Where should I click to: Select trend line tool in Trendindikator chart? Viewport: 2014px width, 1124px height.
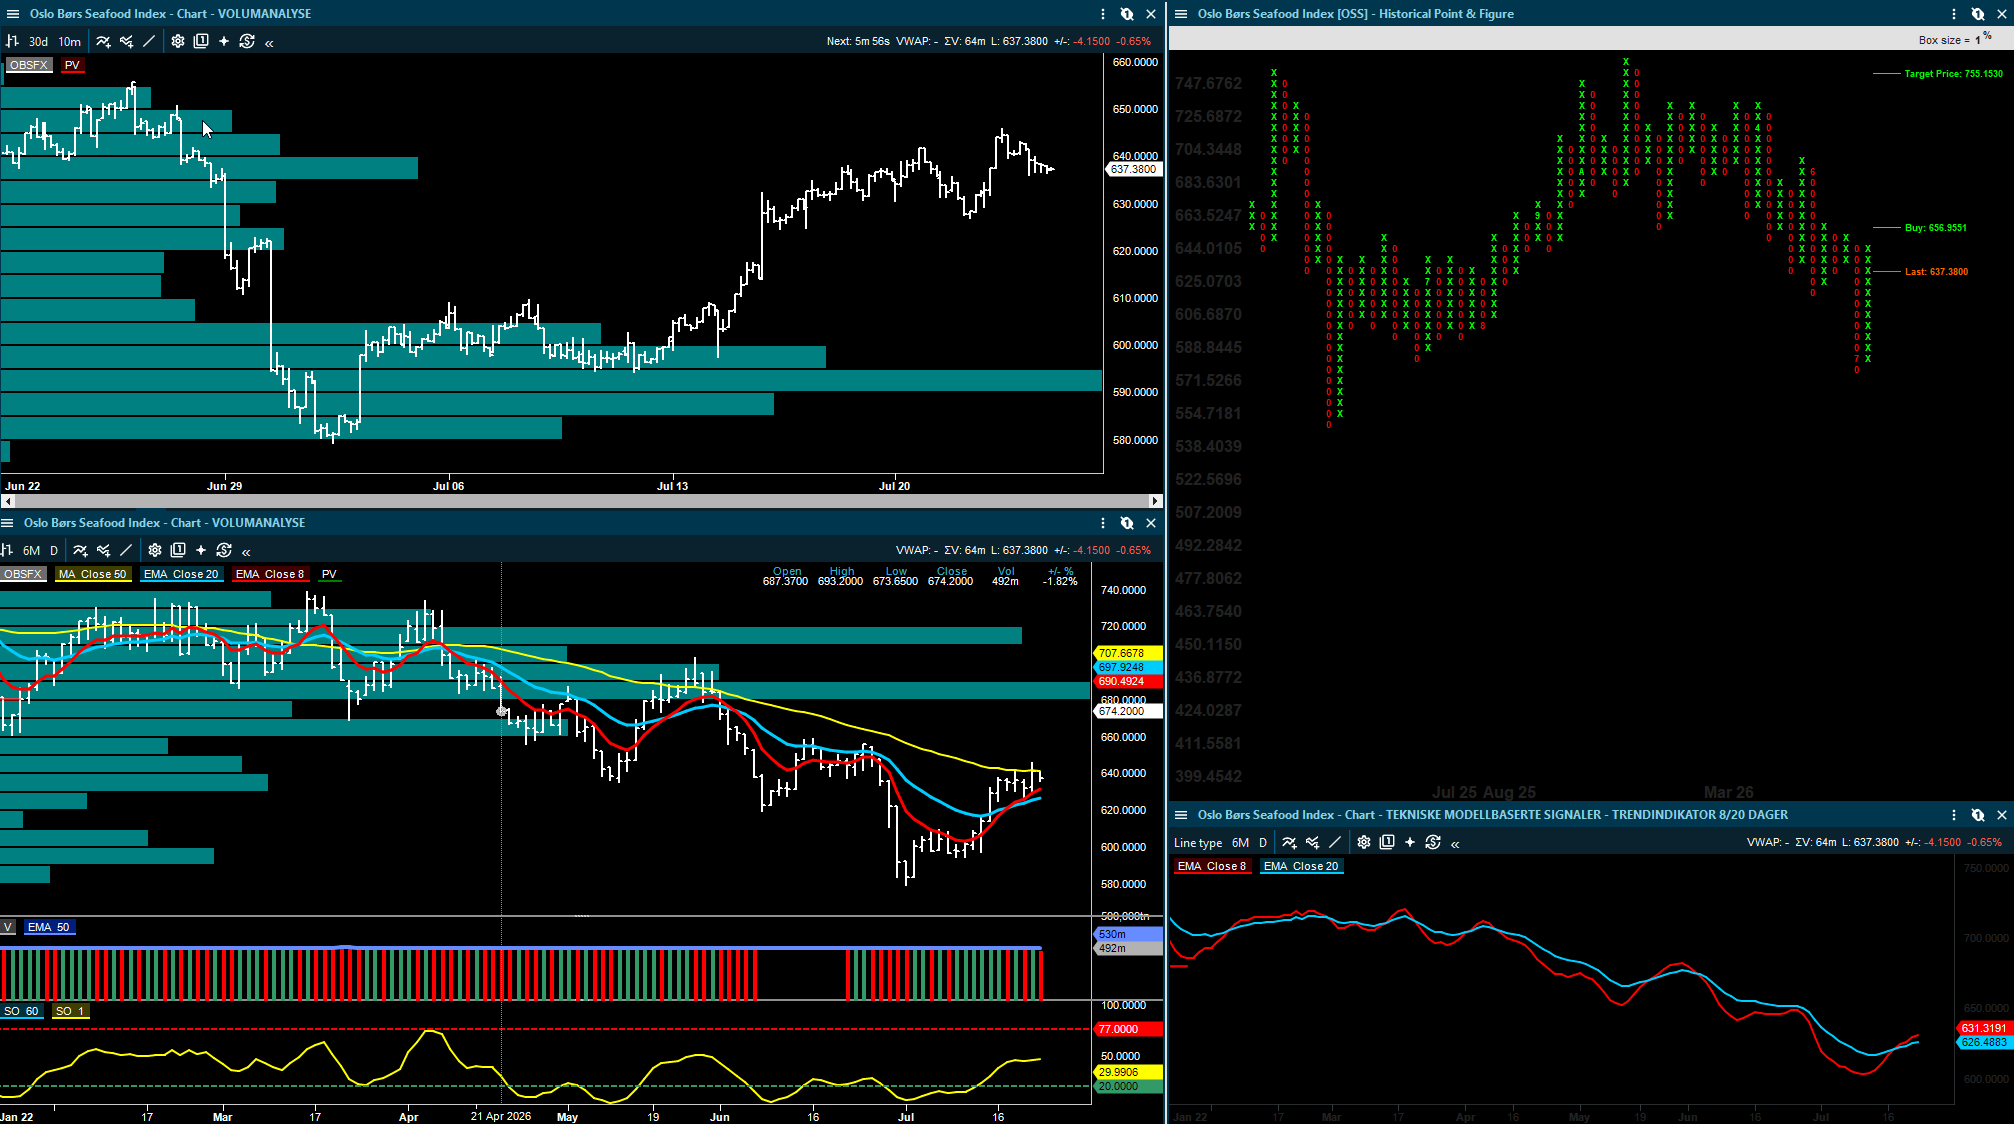pos(1335,843)
